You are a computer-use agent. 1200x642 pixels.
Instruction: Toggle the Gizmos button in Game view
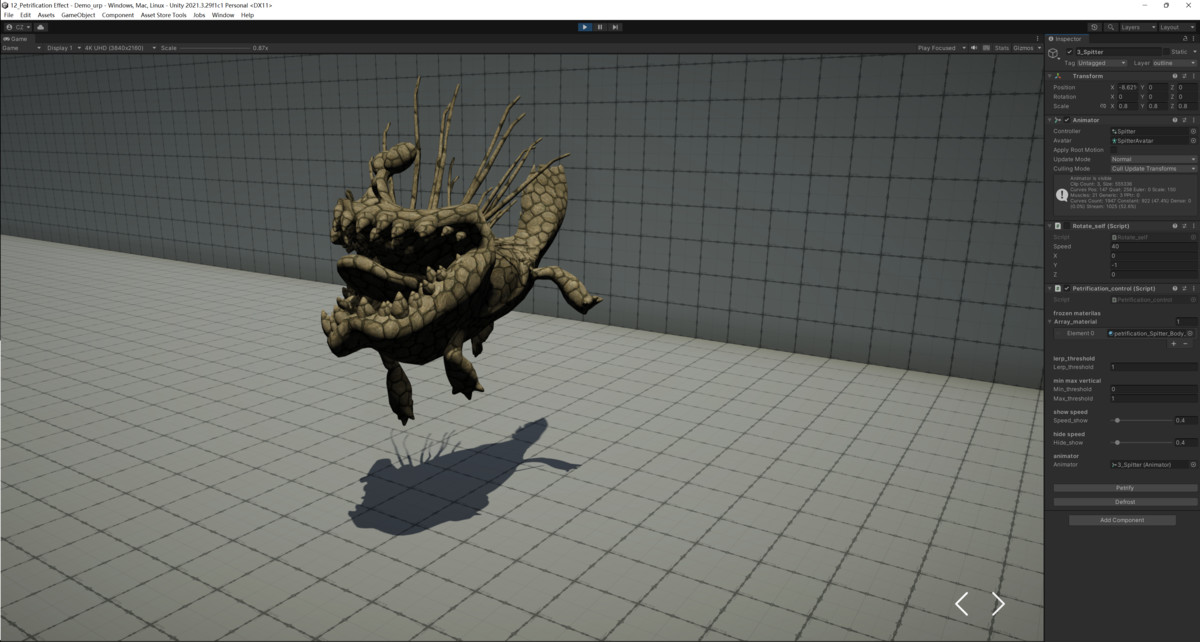click(1022, 47)
